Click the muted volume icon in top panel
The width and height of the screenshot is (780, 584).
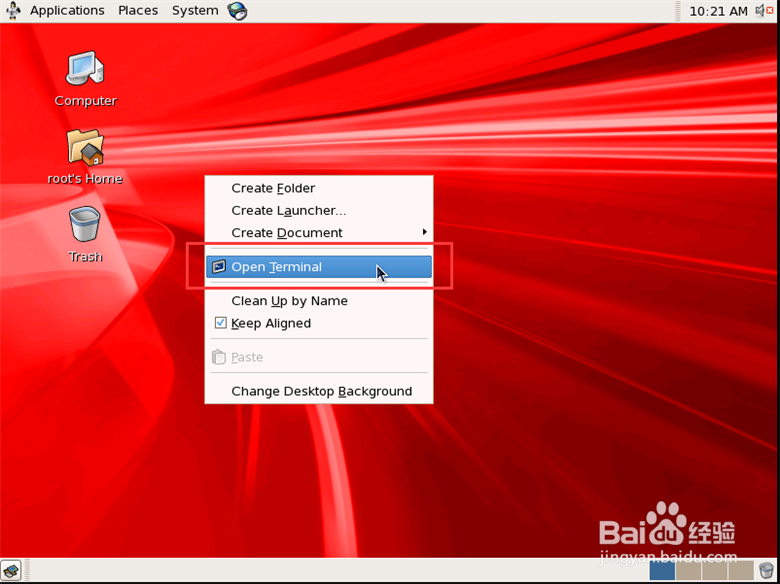coord(764,10)
